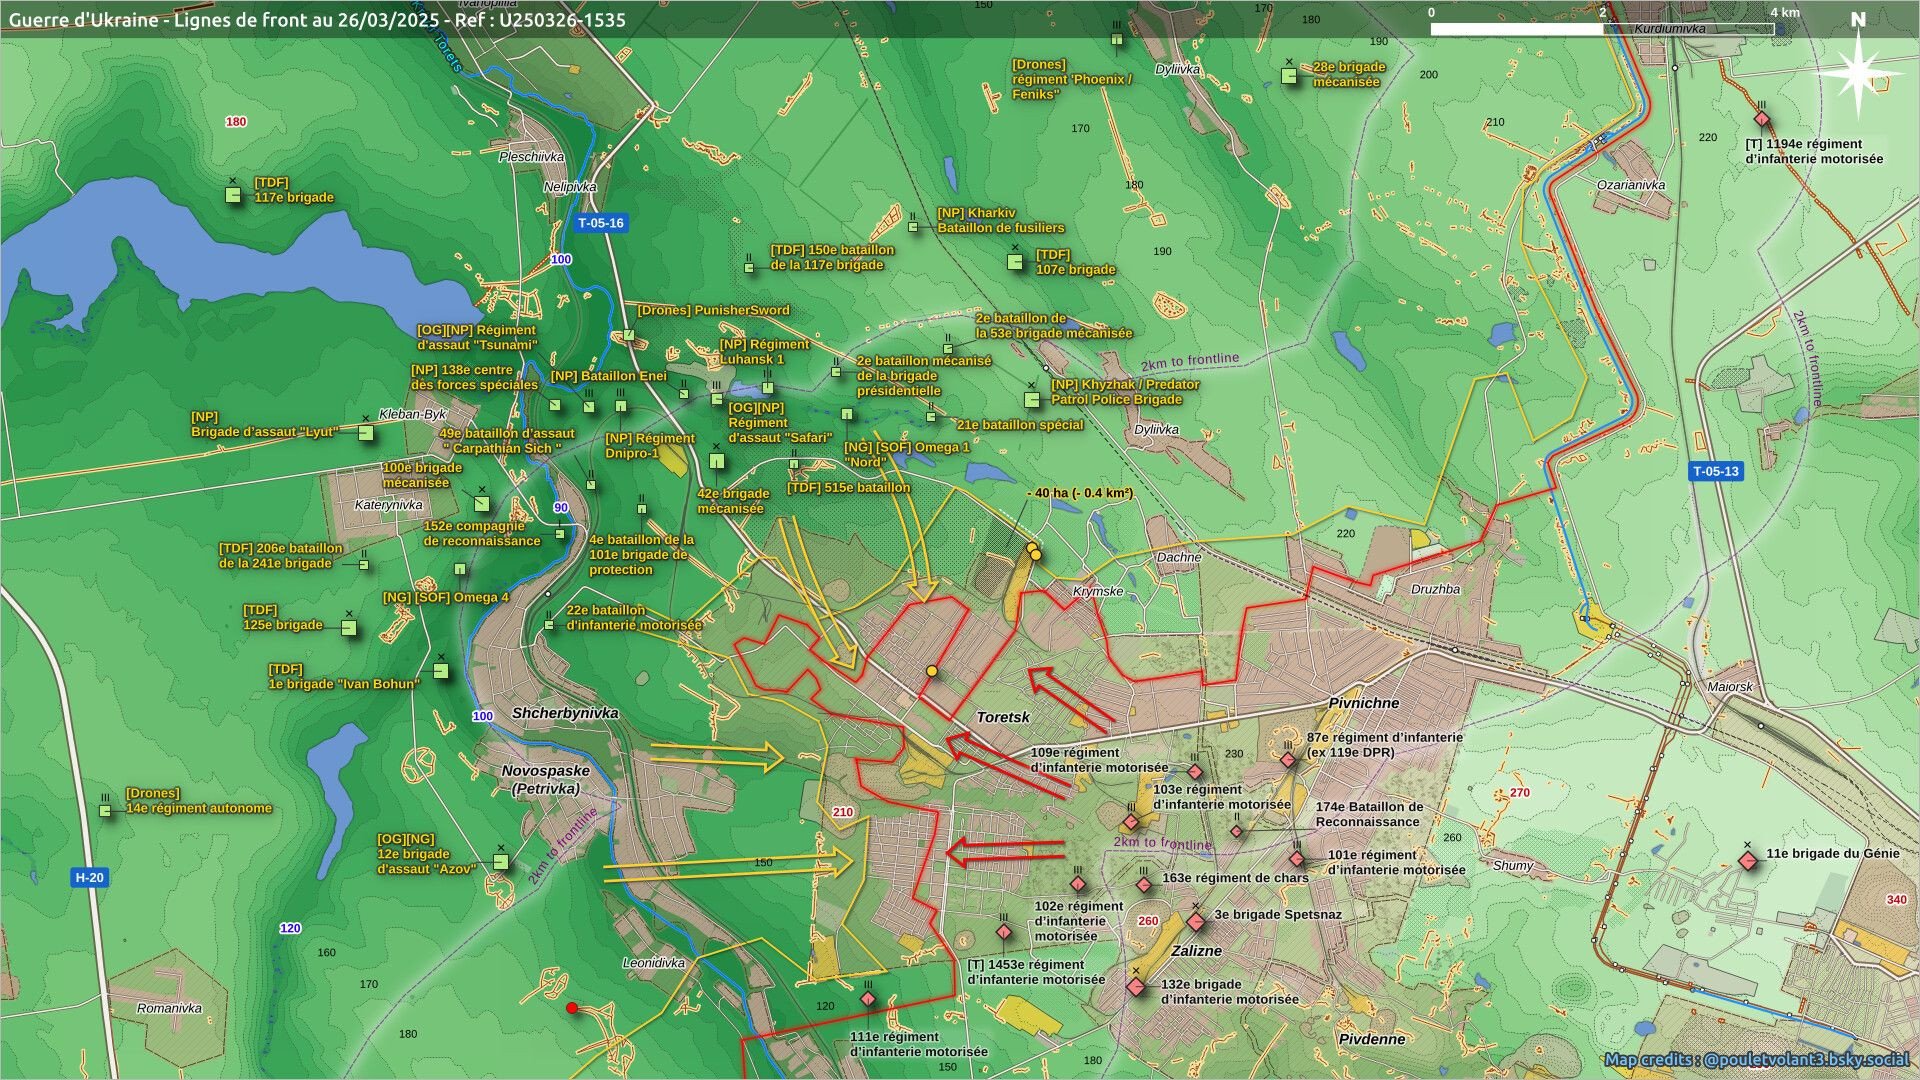Click the 87e régiment red diamond marker

1288,760
